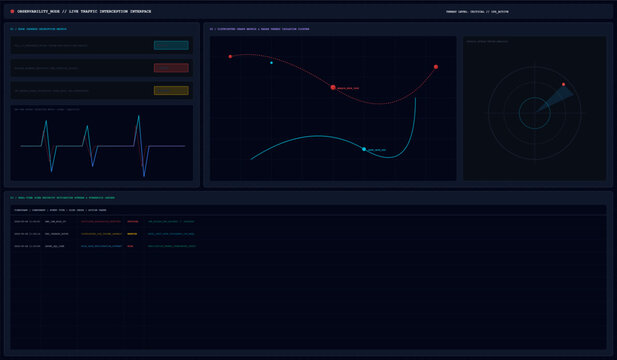Click the teal-outlined button in first metrics row
Image resolution: width=617 pixels, height=360 pixels.
click(171, 45)
